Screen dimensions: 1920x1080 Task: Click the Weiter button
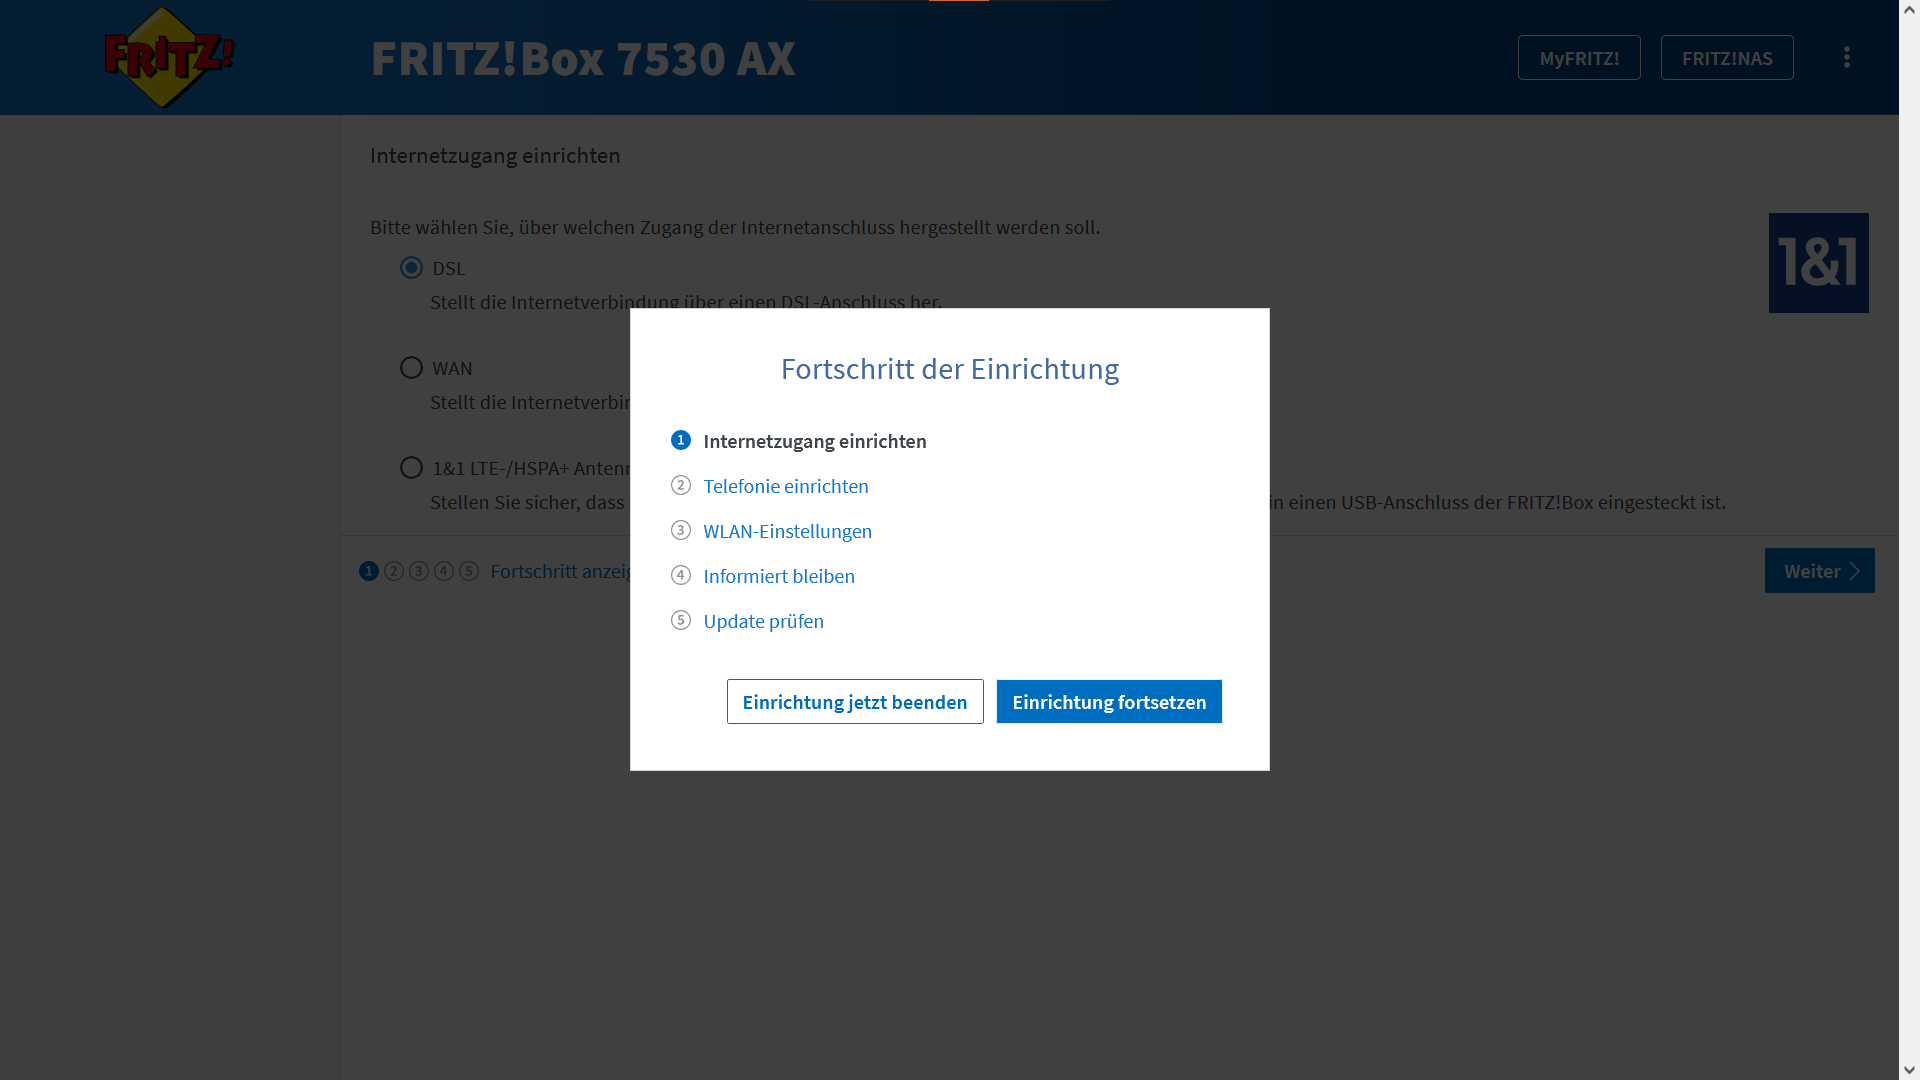1820,571
